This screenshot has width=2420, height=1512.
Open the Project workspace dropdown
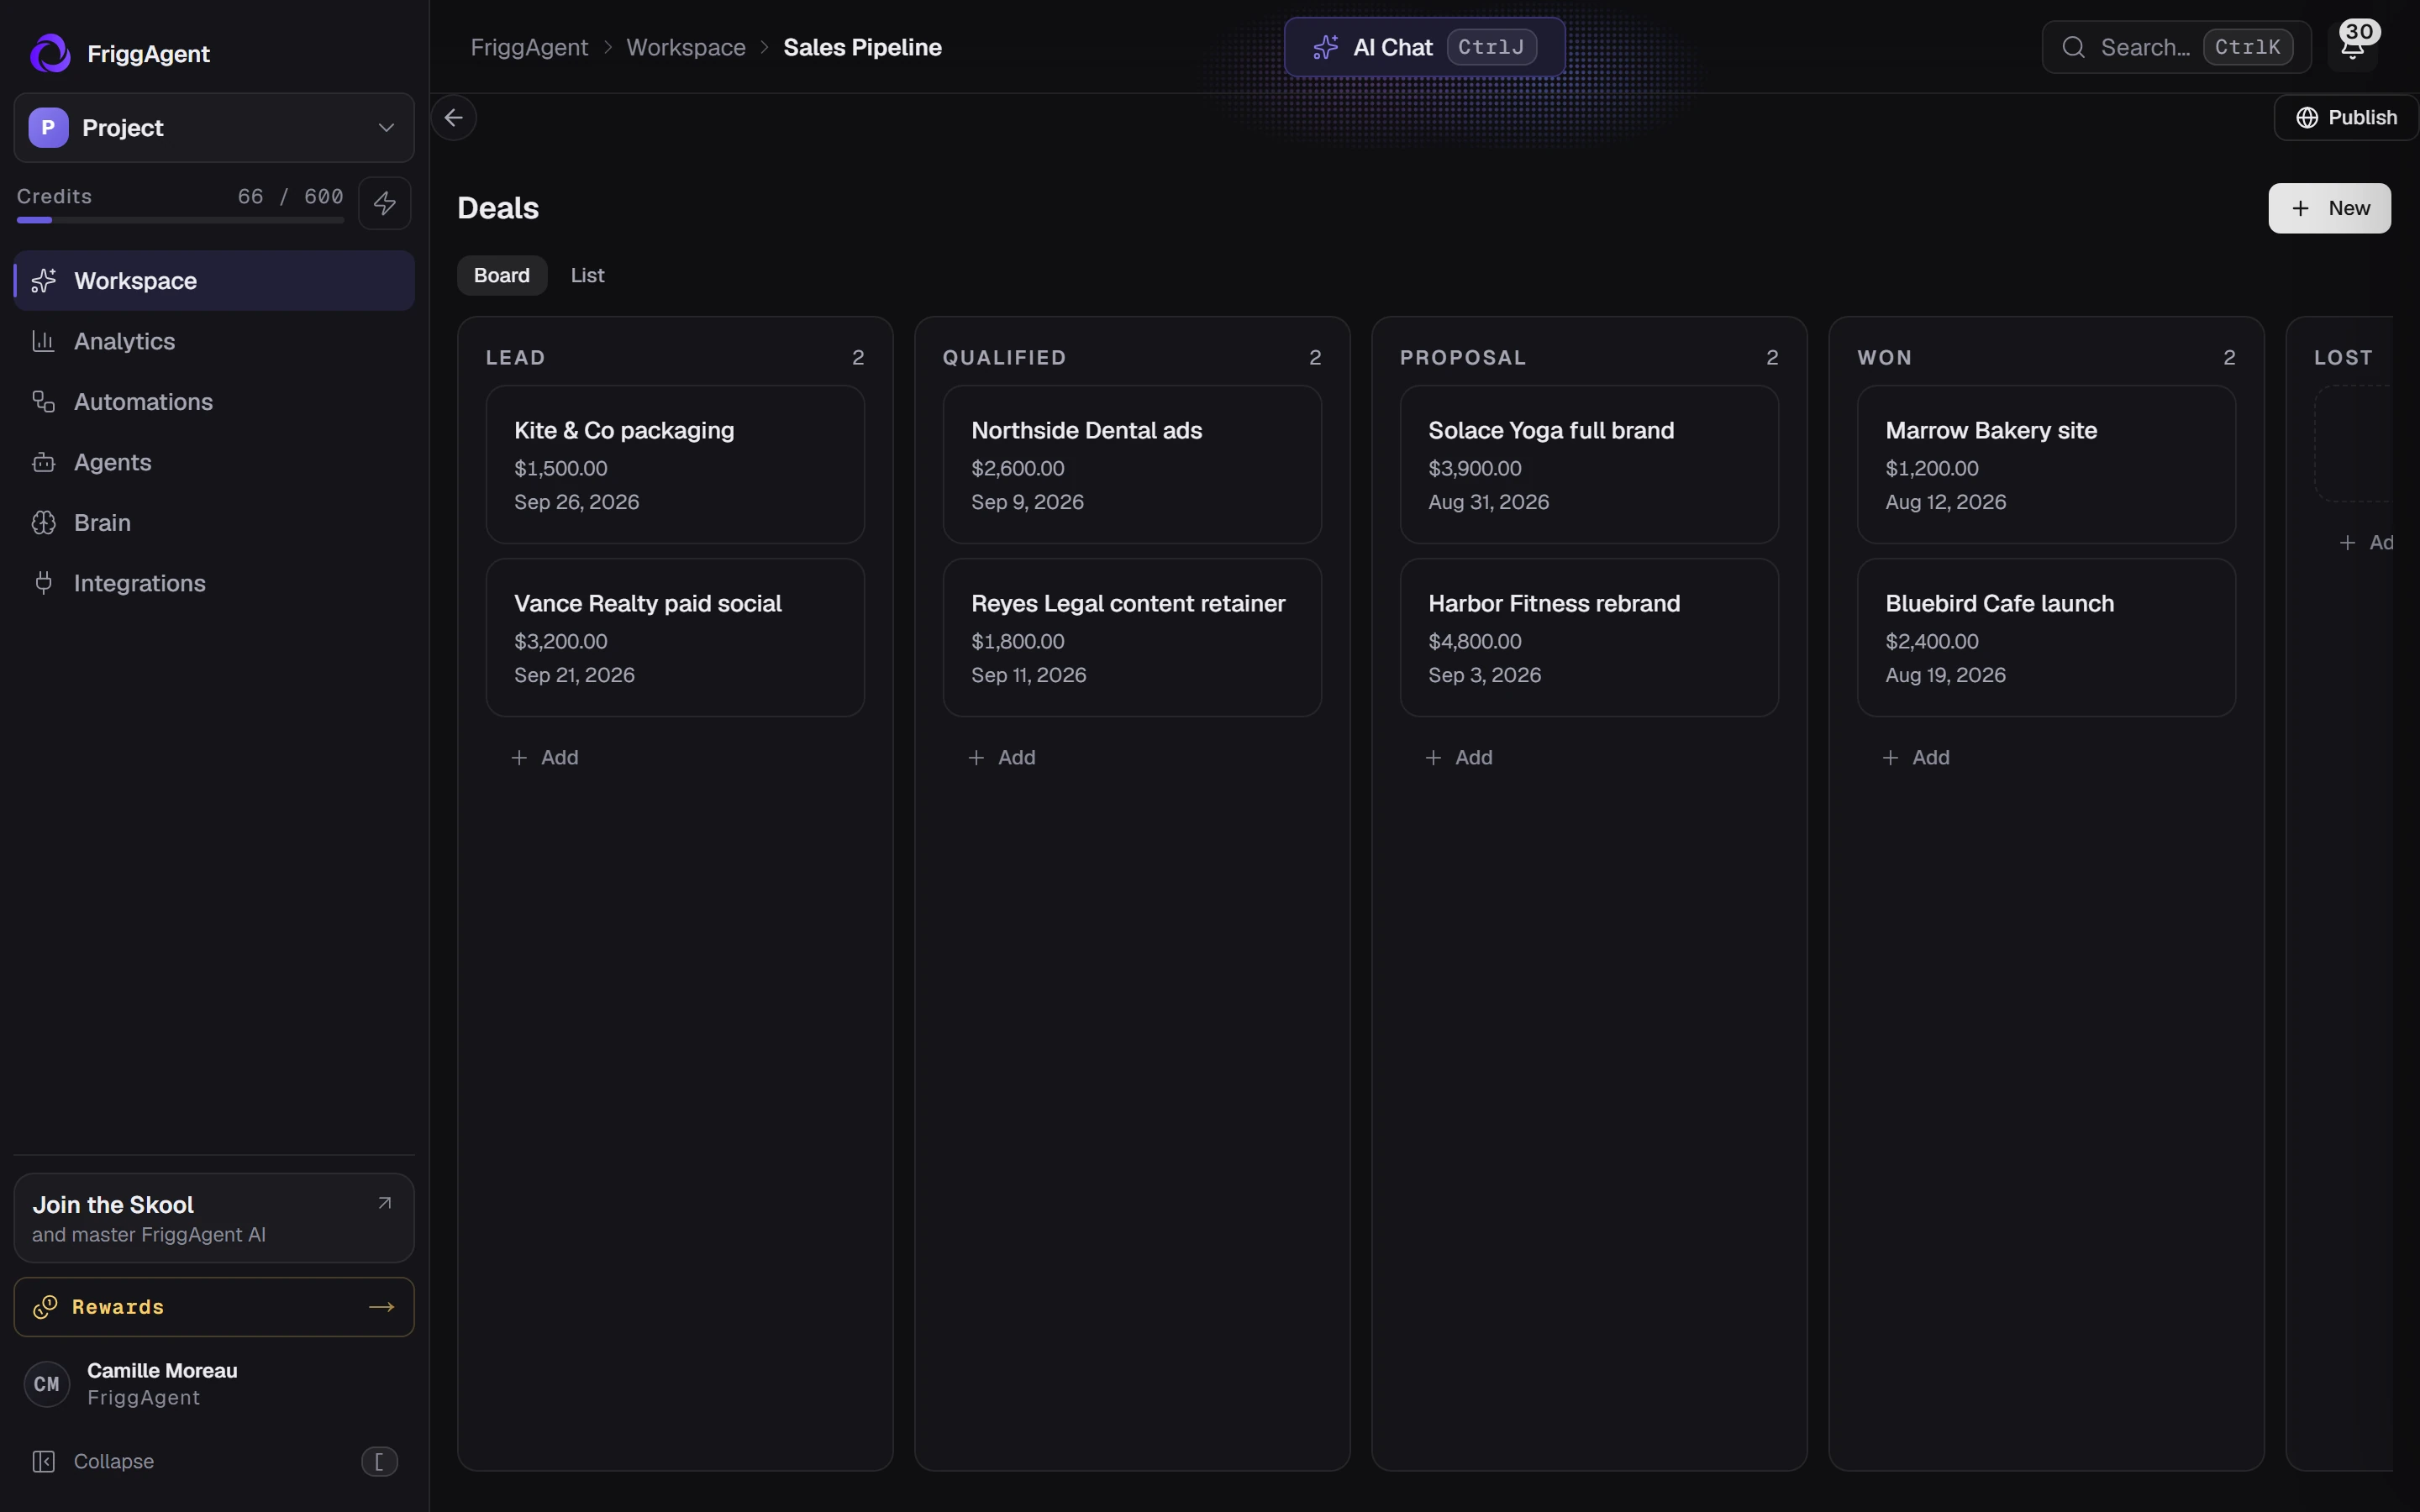[x=214, y=128]
